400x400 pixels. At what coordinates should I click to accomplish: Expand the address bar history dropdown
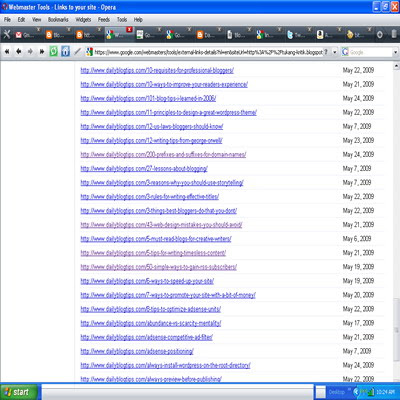[335, 52]
